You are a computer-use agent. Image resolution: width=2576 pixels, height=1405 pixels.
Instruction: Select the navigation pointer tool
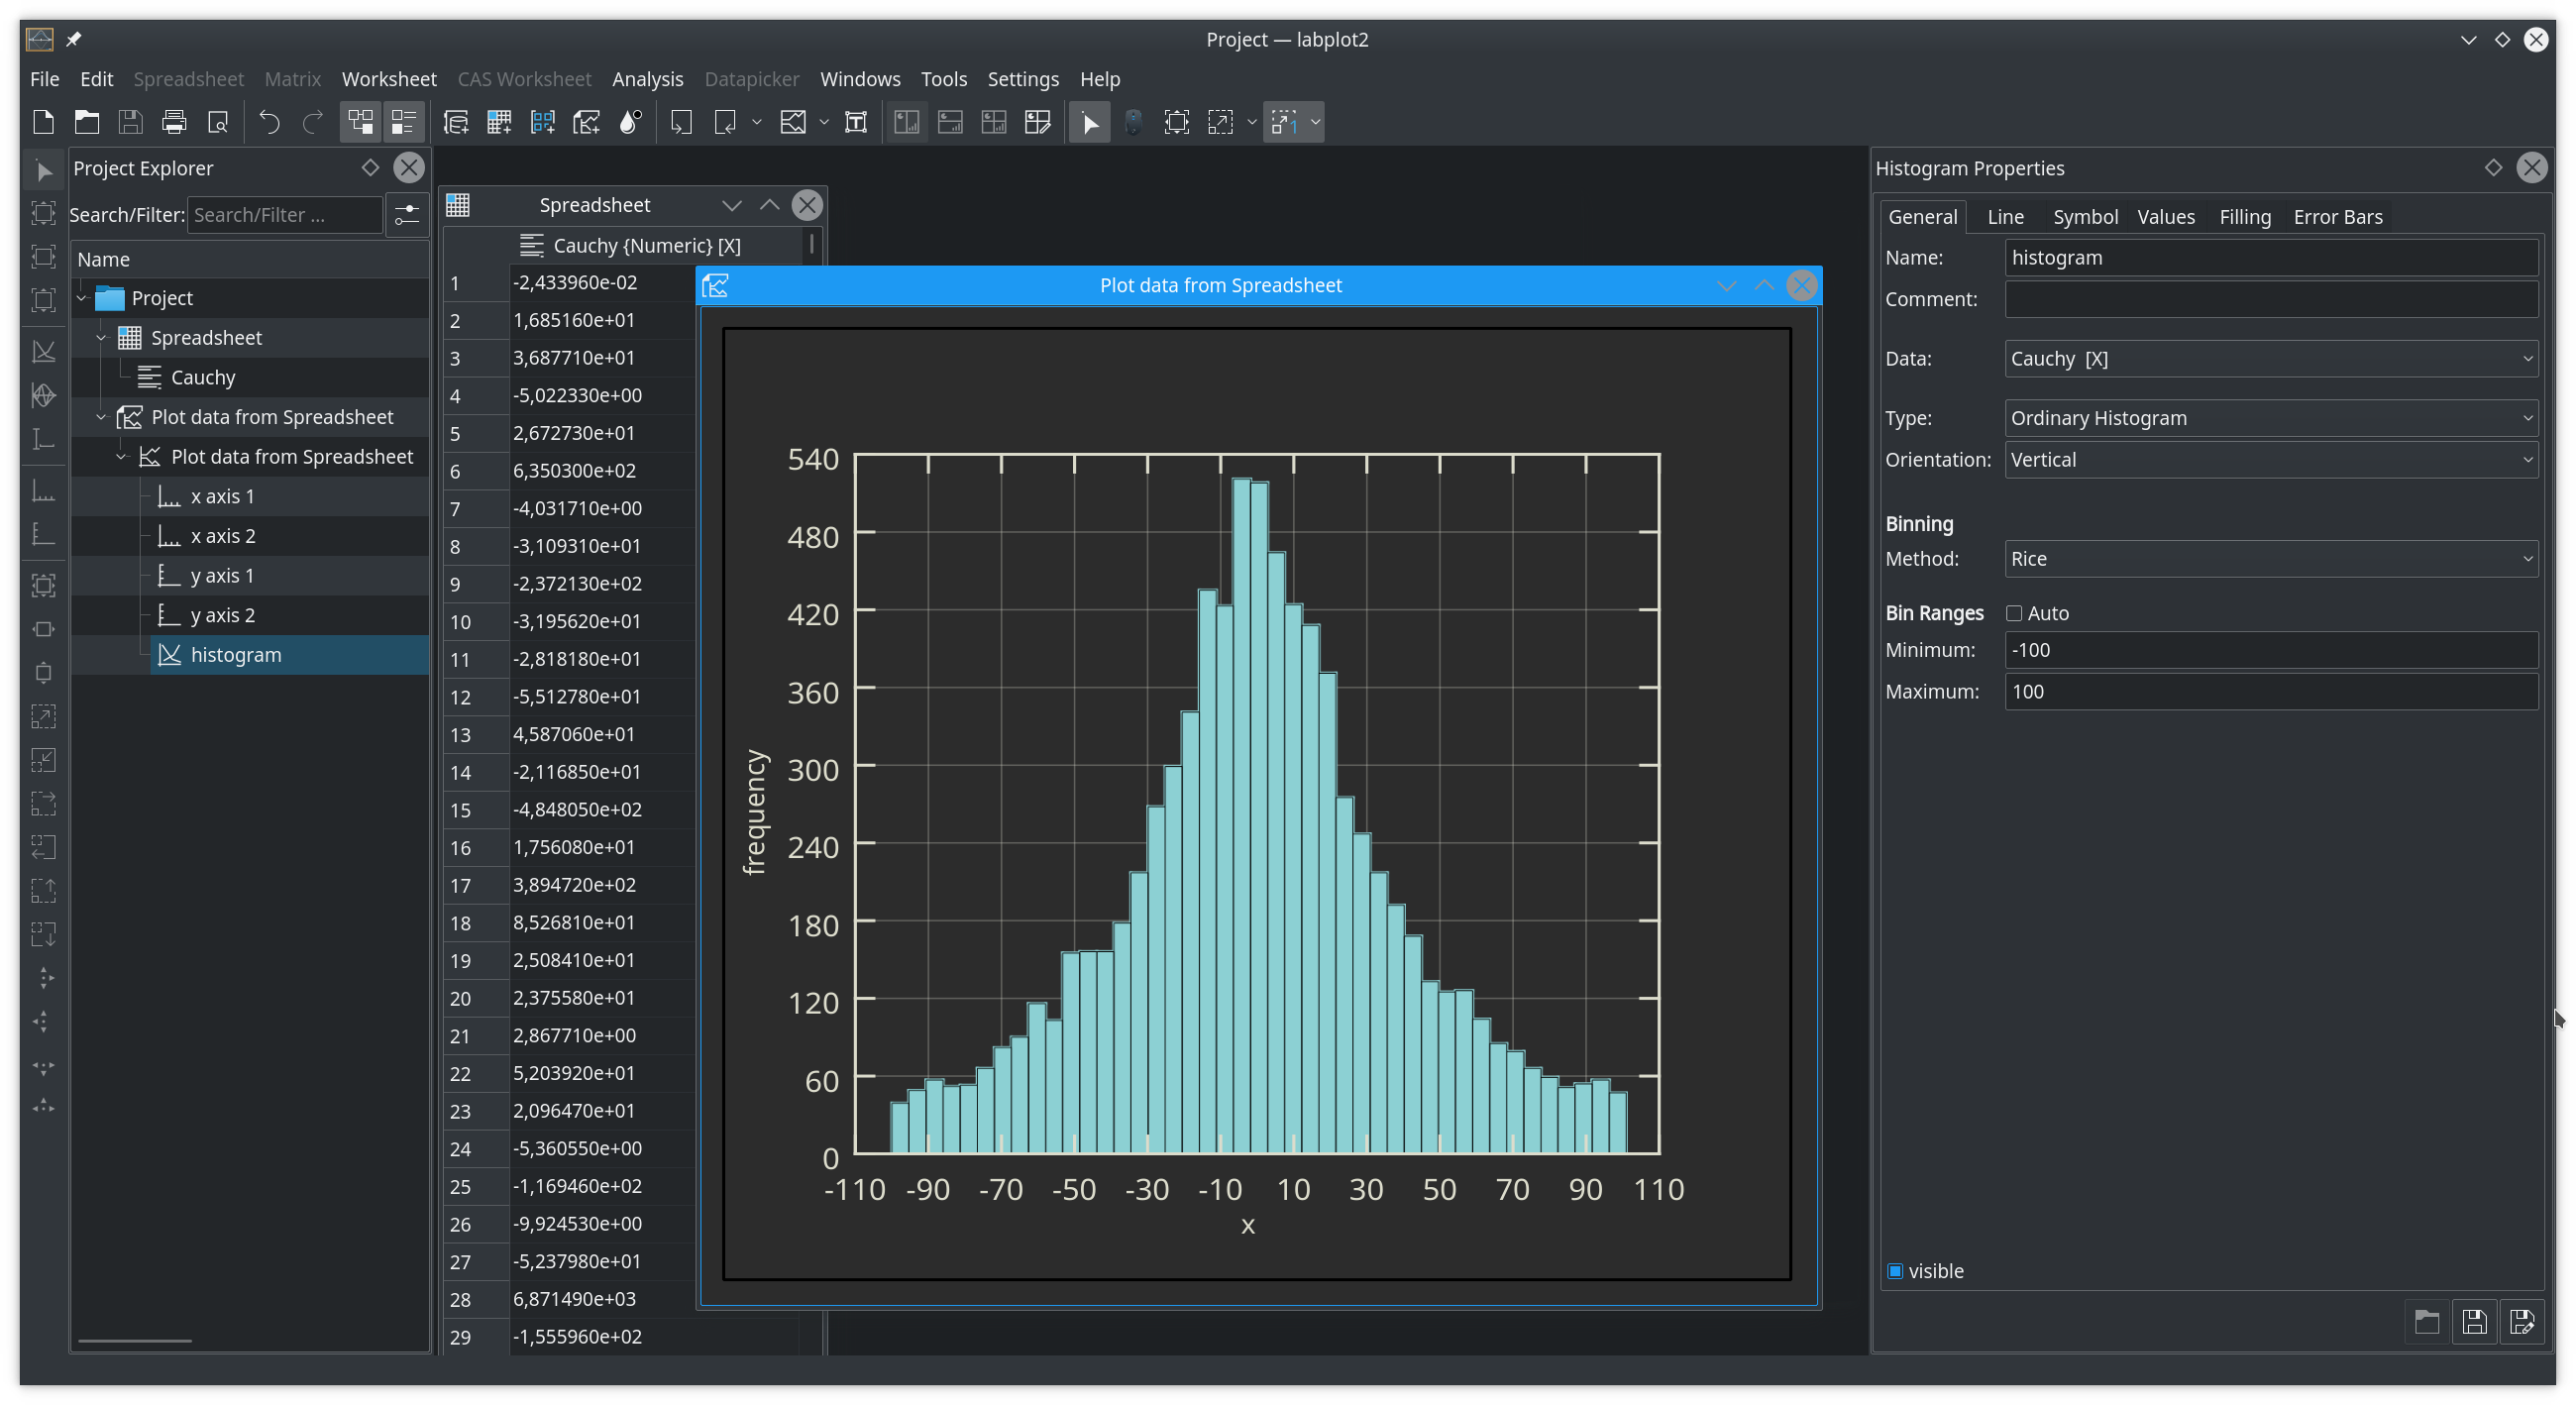point(1090,122)
